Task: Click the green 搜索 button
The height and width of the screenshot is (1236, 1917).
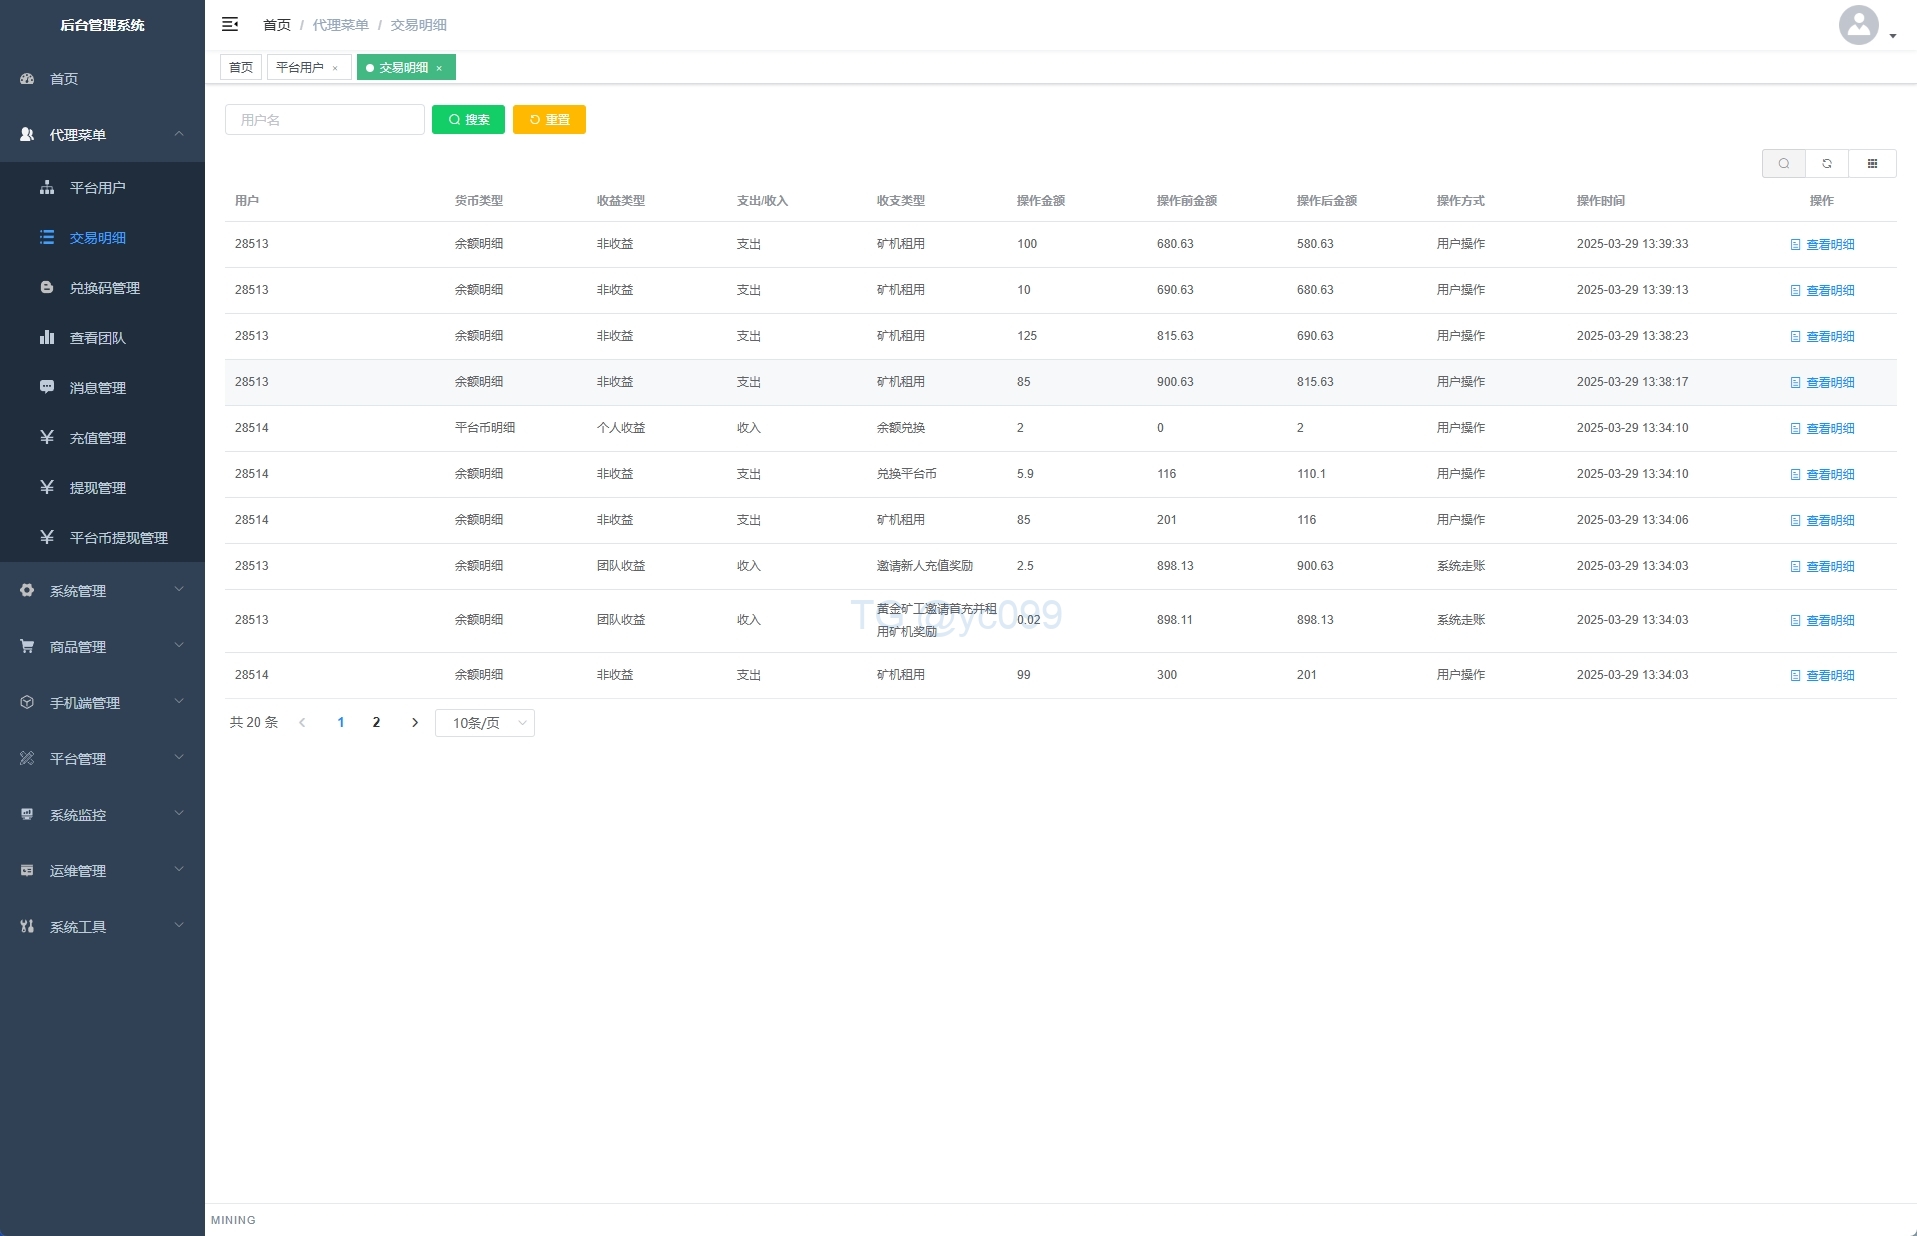Action: 468,120
